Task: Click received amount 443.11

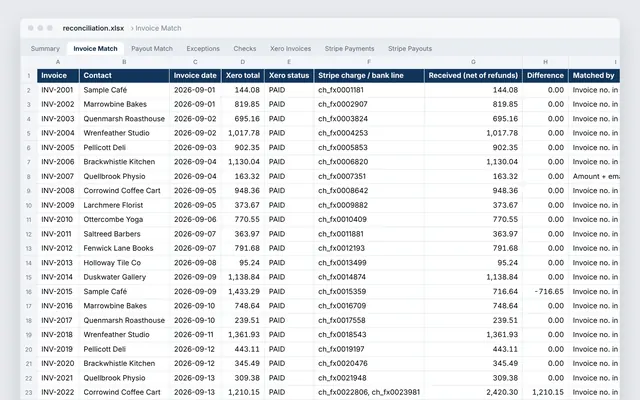Action: click(x=473, y=349)
